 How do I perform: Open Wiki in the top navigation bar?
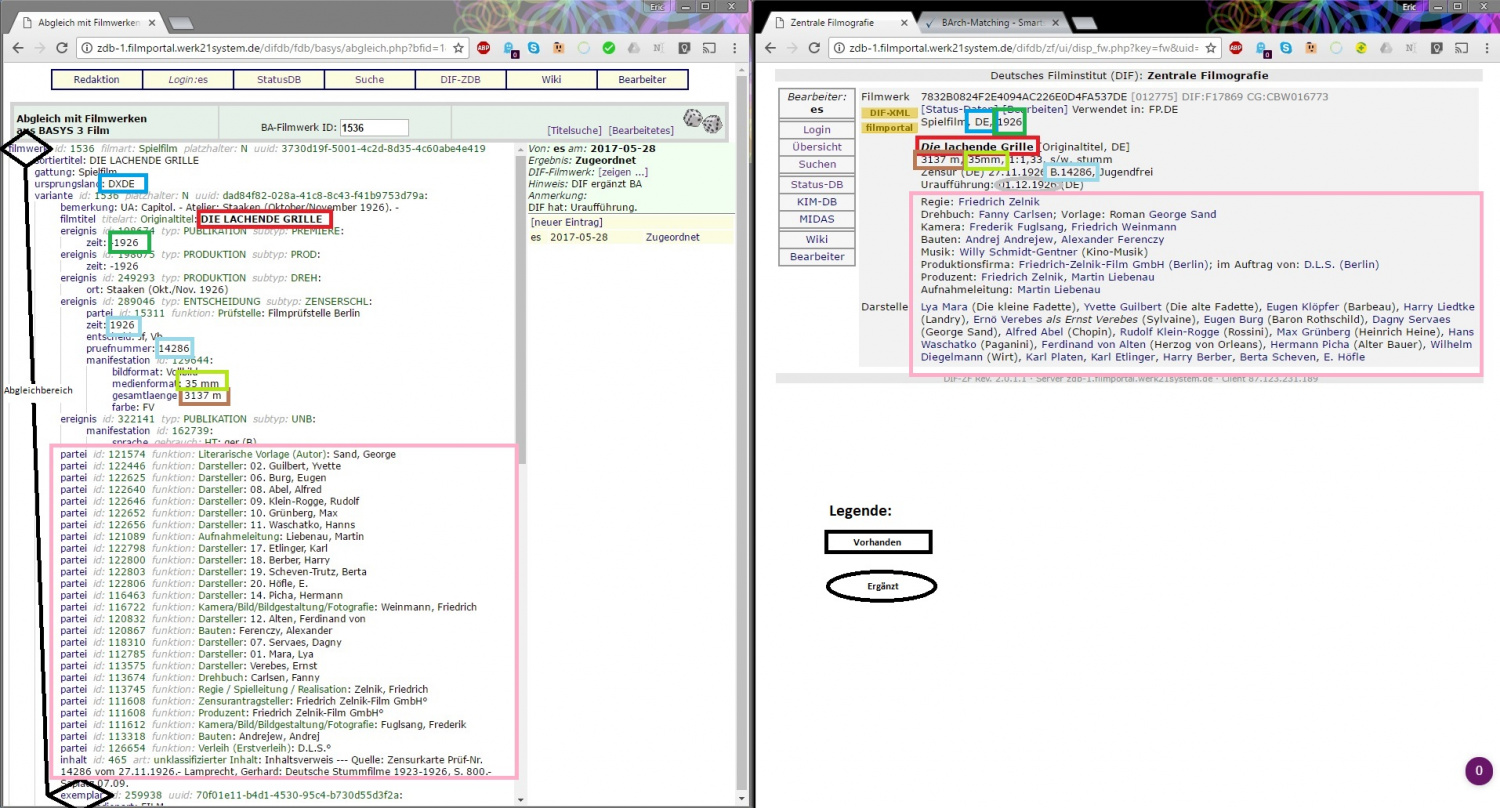(x=551, y=80)
